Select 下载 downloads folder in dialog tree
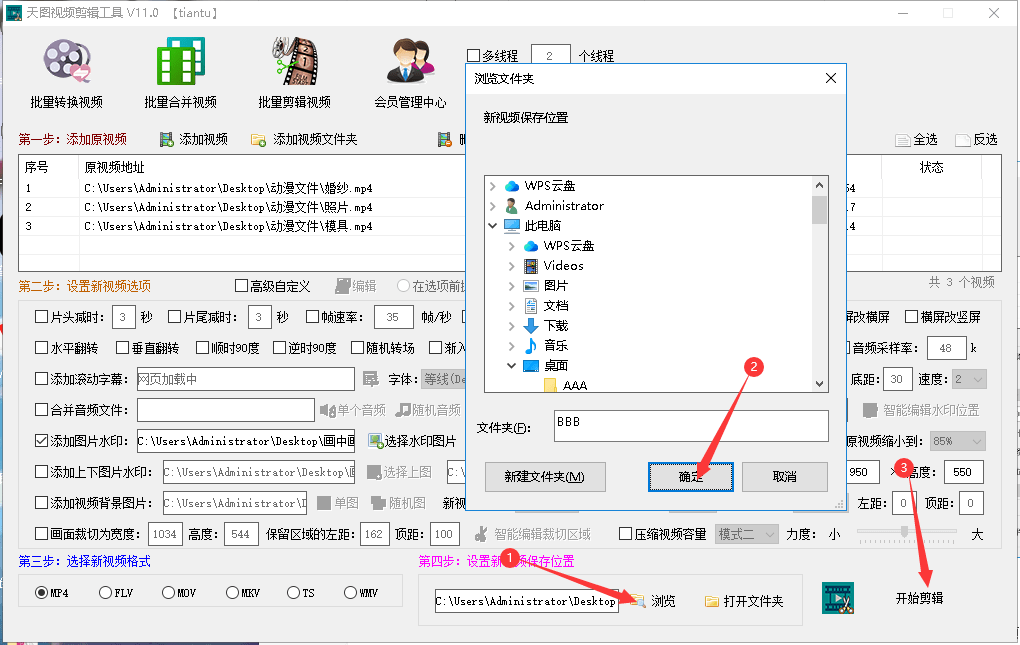Viewport: 1020px width, 645px height. click(531, 326)
